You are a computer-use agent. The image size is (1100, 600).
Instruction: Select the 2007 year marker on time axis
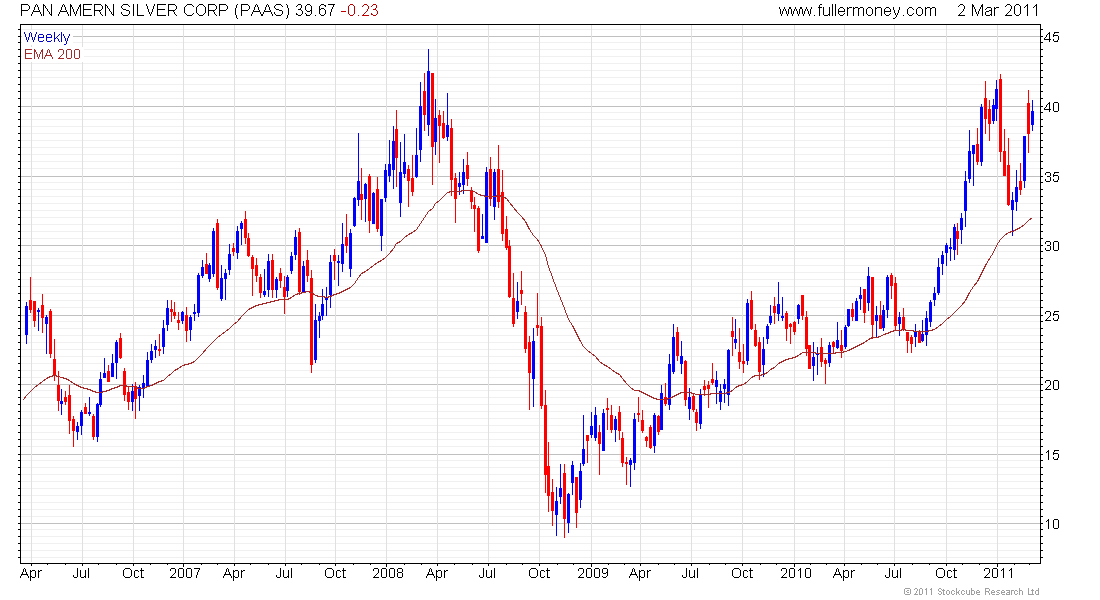coord(185,573)
